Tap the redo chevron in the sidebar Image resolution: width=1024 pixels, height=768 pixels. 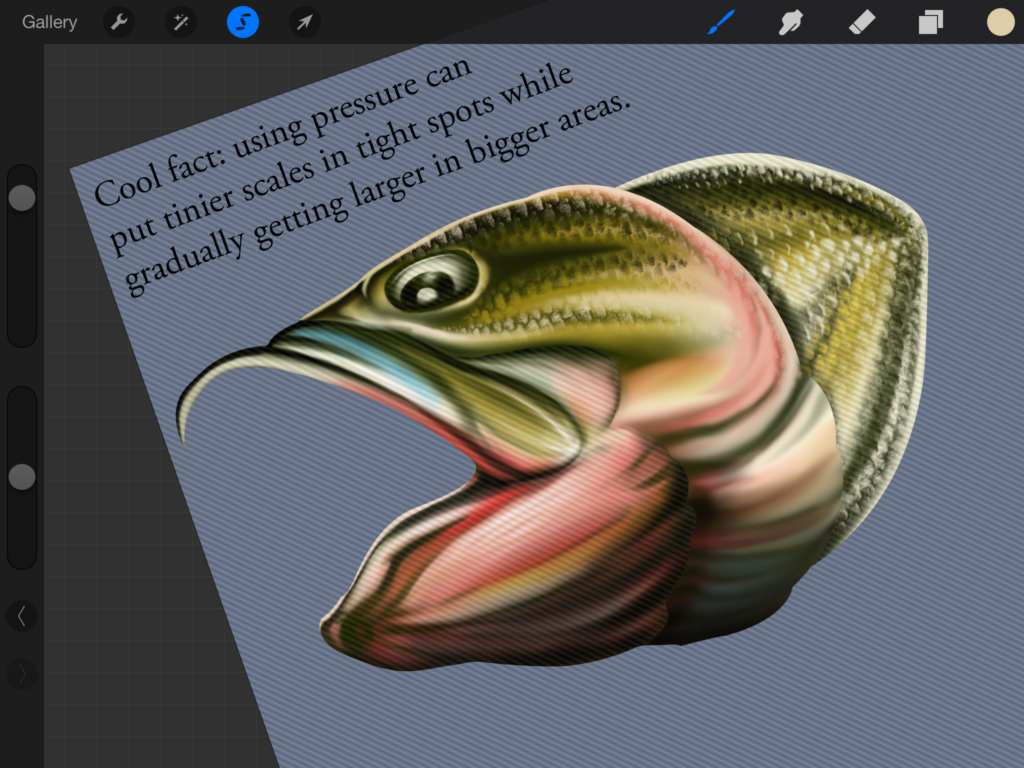pos(21,674)
